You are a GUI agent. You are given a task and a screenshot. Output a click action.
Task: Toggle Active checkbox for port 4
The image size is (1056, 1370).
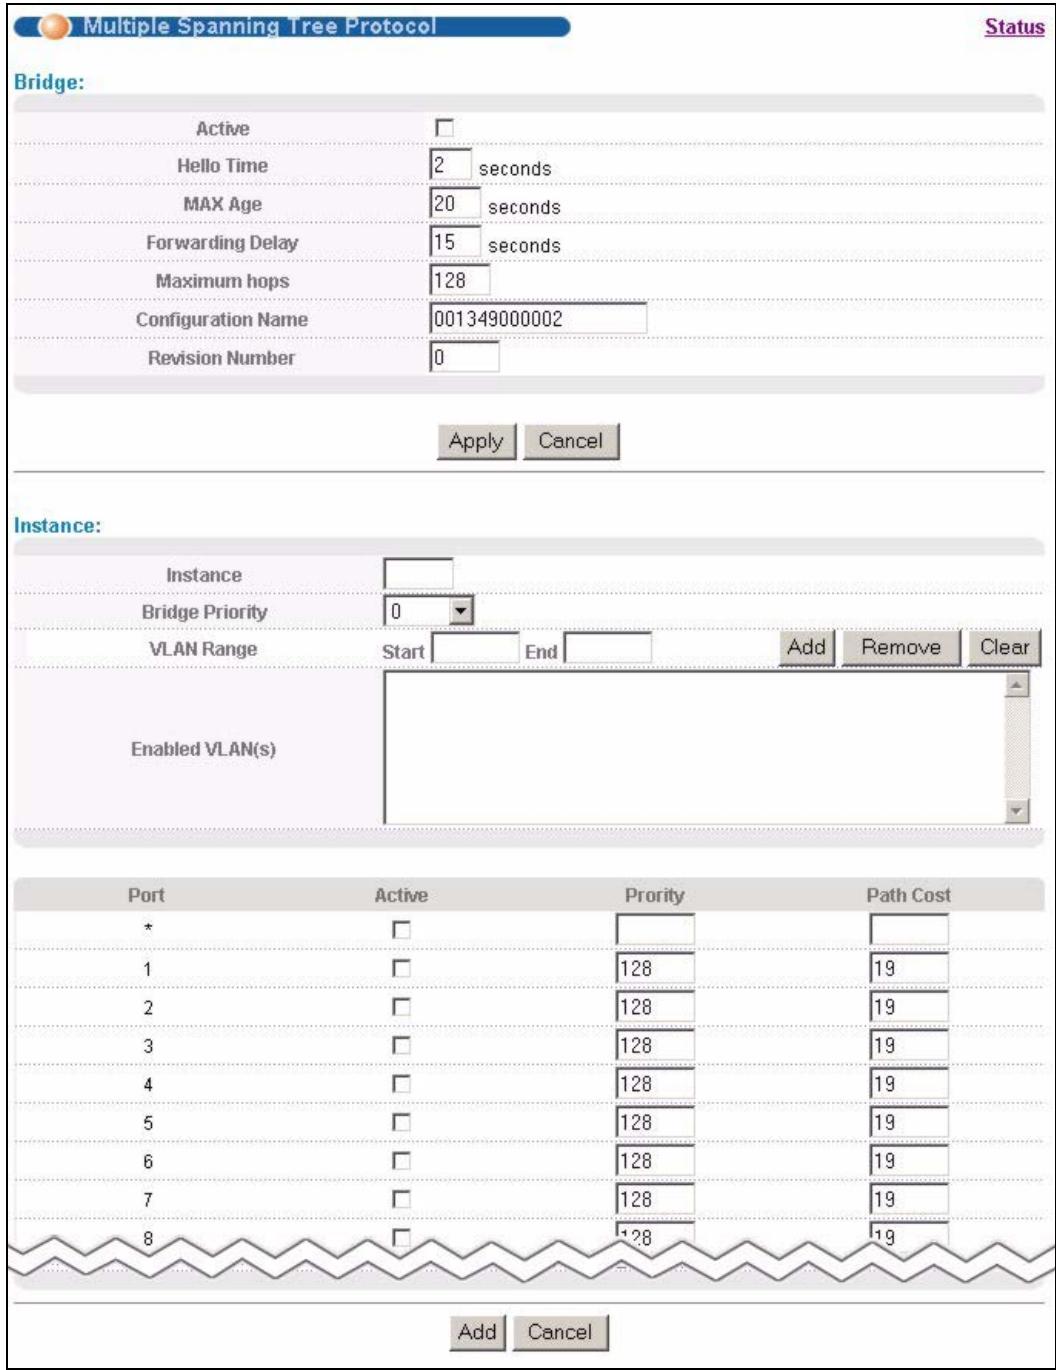click(402, 1083)
